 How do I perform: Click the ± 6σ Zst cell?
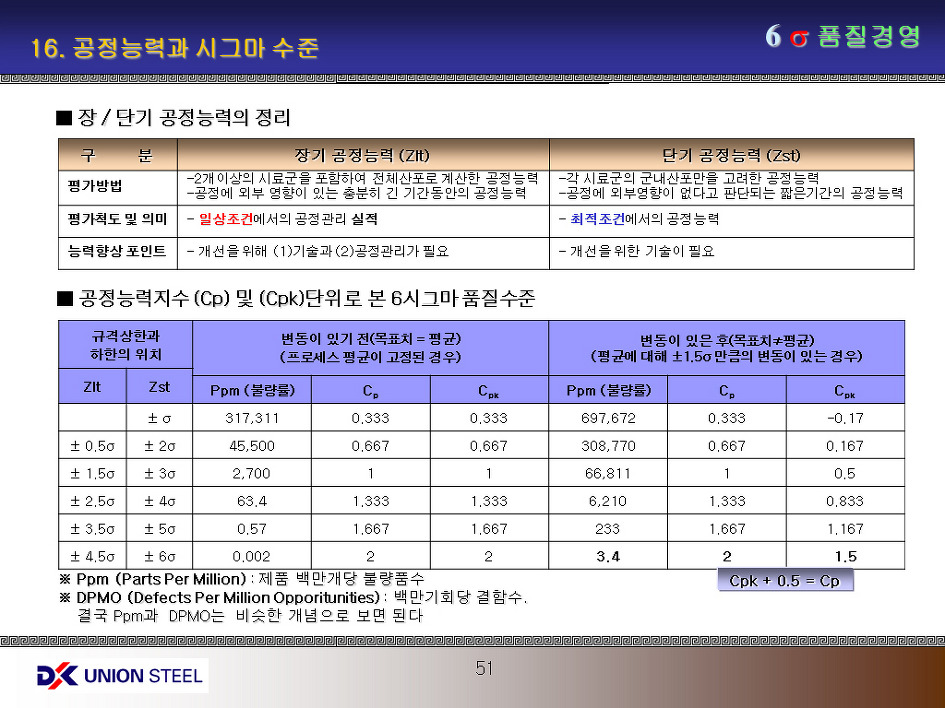click(x=159, y=556)
